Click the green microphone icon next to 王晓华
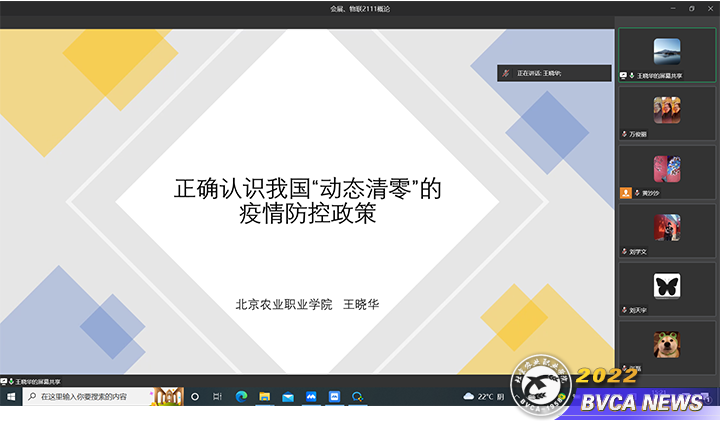The height and width of the screenshot is (430, 720). (632, 75)
